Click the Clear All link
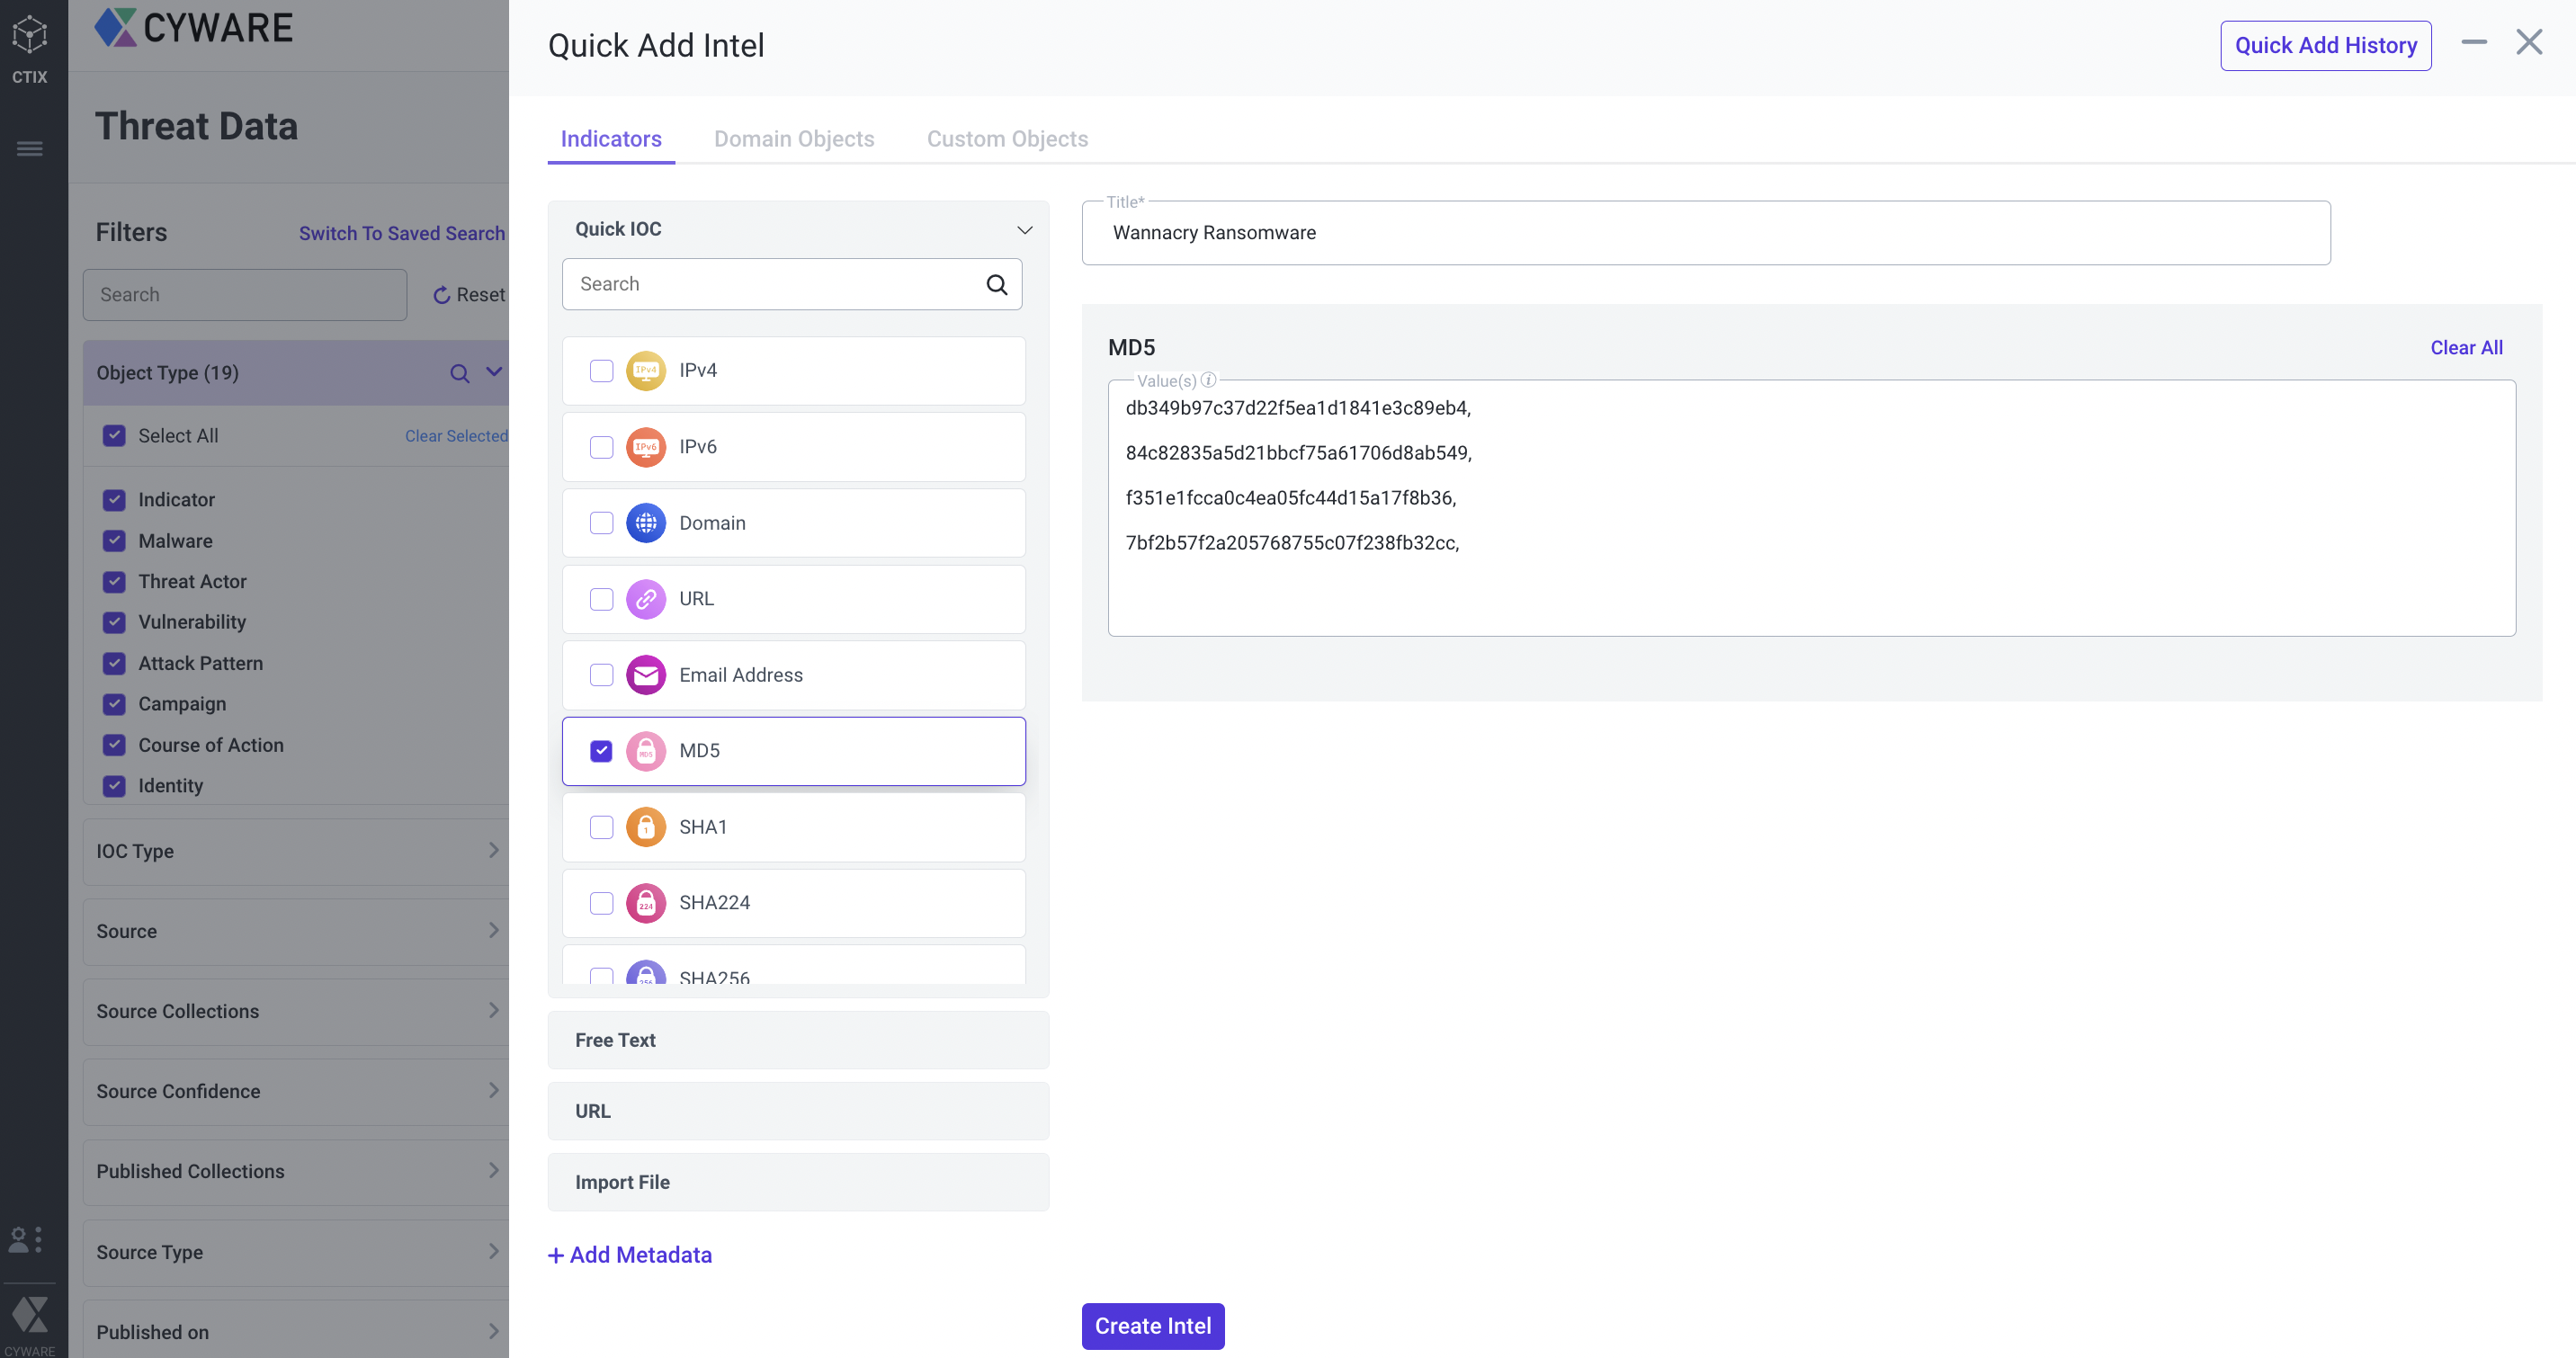Image resolution: width=2576 pixels, height=1358 pixels. coord(2465,348)
